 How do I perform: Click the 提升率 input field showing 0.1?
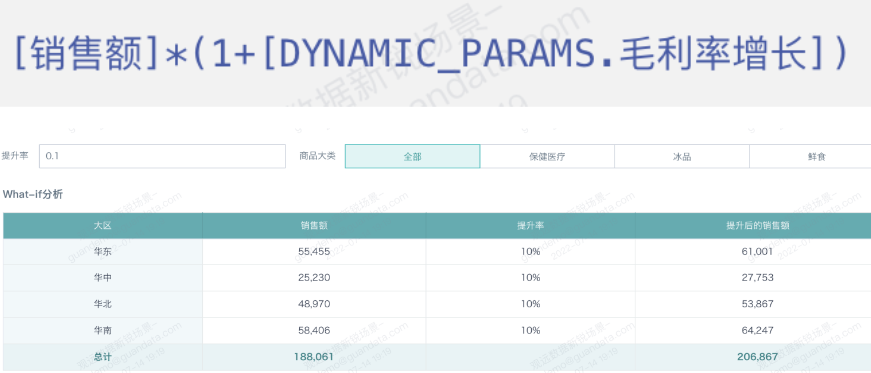[x=162, y=156]
